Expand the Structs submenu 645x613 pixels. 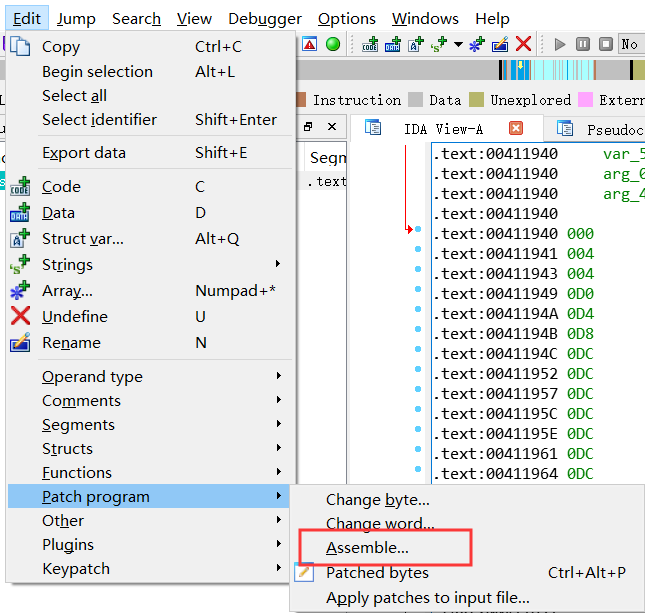[x=278, y=447]
